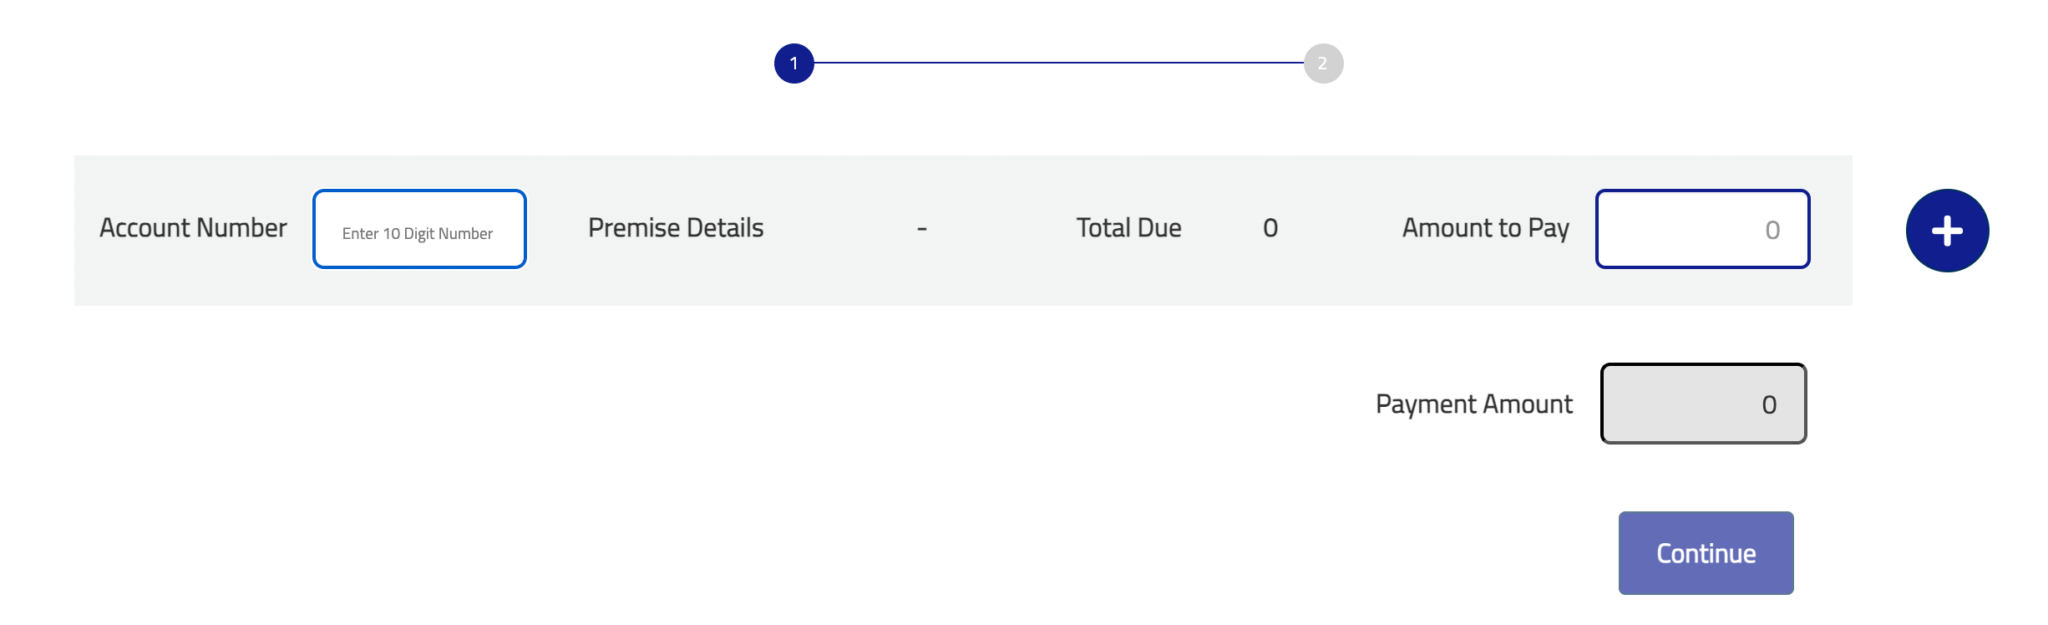The height and width of the screenshot is (625, 2048).
Task: Select the Payment Amount box
Action: tap(1703, 404)
